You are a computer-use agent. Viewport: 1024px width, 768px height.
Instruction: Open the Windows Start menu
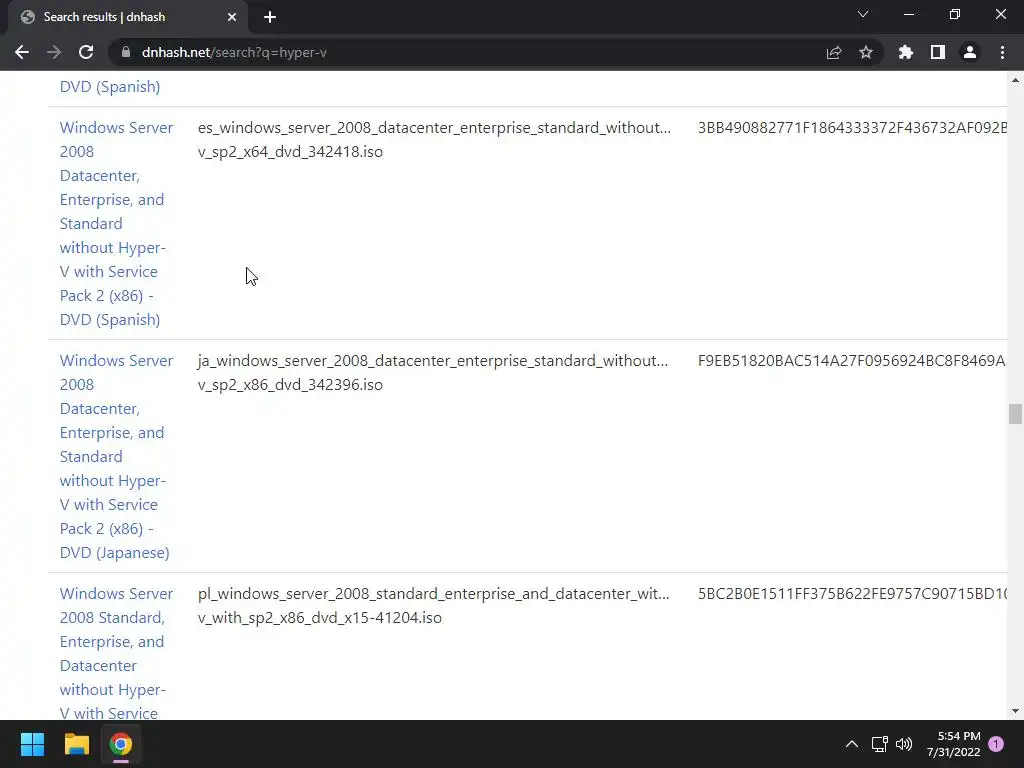[32, 744]
